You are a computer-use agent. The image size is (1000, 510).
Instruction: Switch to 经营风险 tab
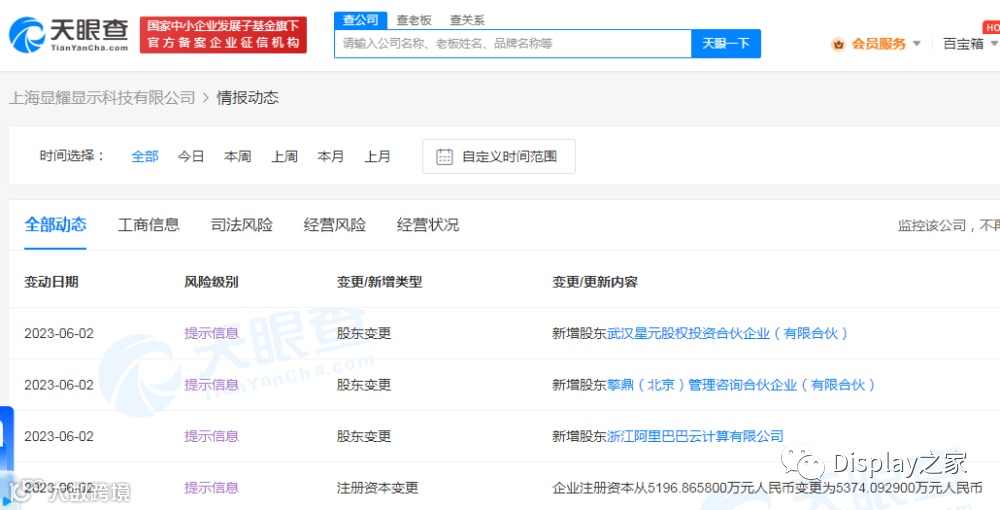[x=335, y=224]
